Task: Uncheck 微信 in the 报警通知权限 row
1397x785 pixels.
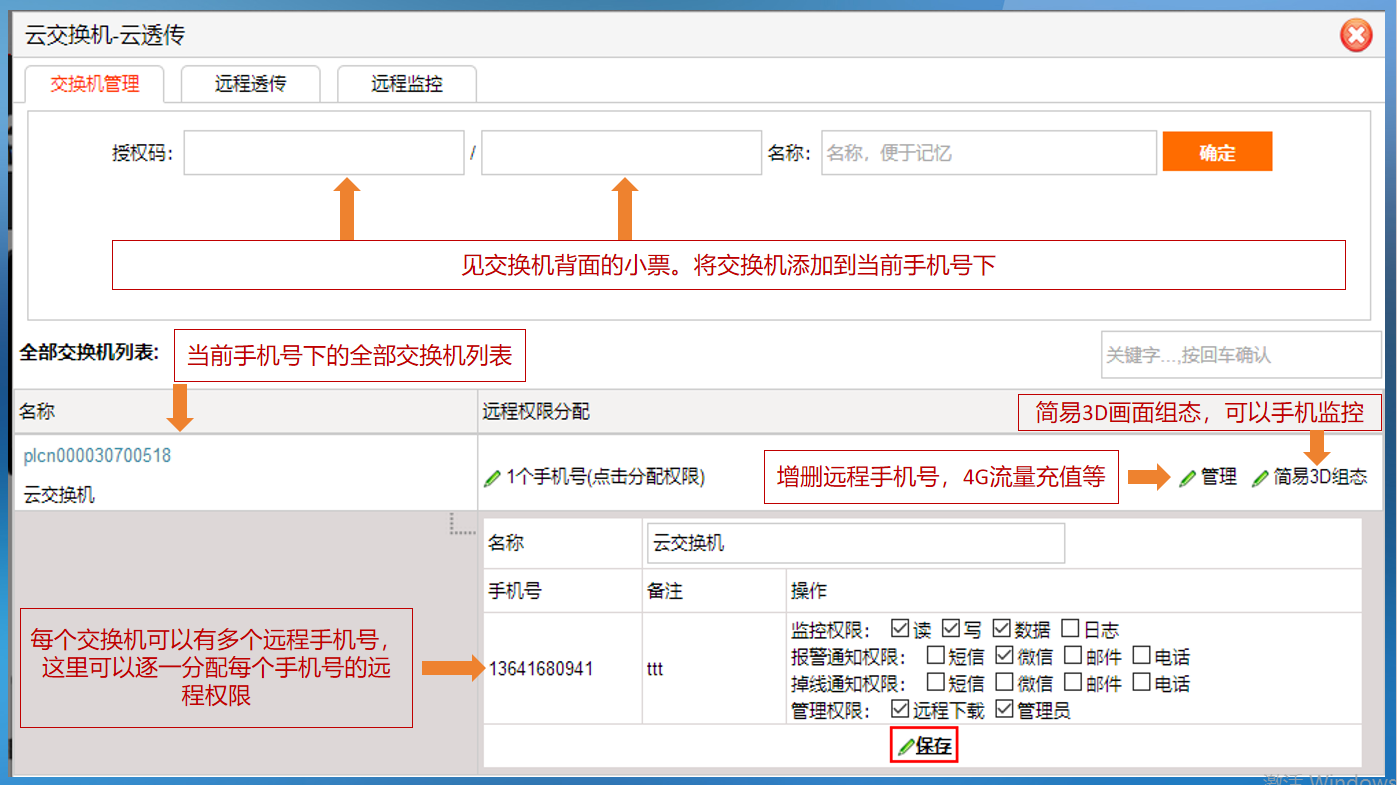Action: coord(1005,656)
